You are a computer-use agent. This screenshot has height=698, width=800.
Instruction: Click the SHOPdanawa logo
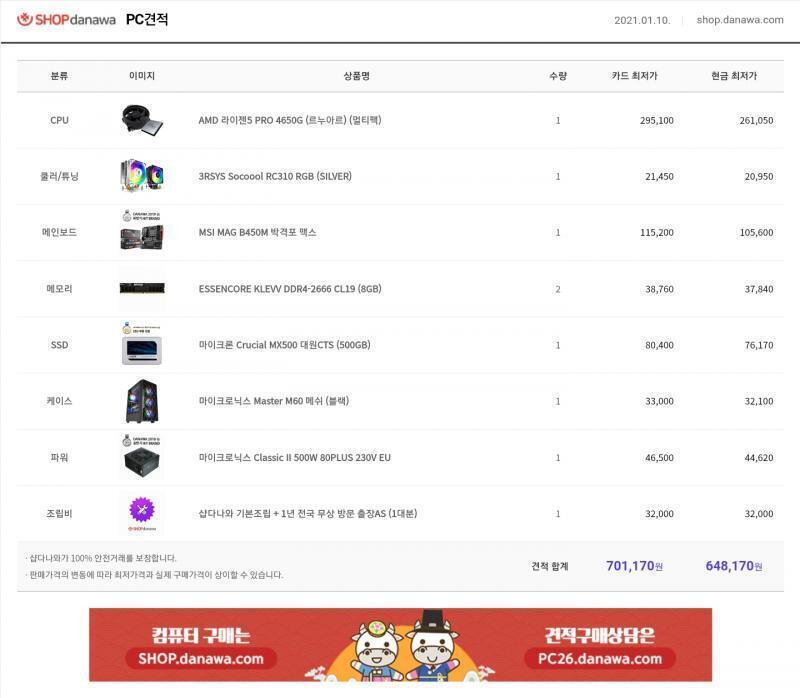(66, 20)
